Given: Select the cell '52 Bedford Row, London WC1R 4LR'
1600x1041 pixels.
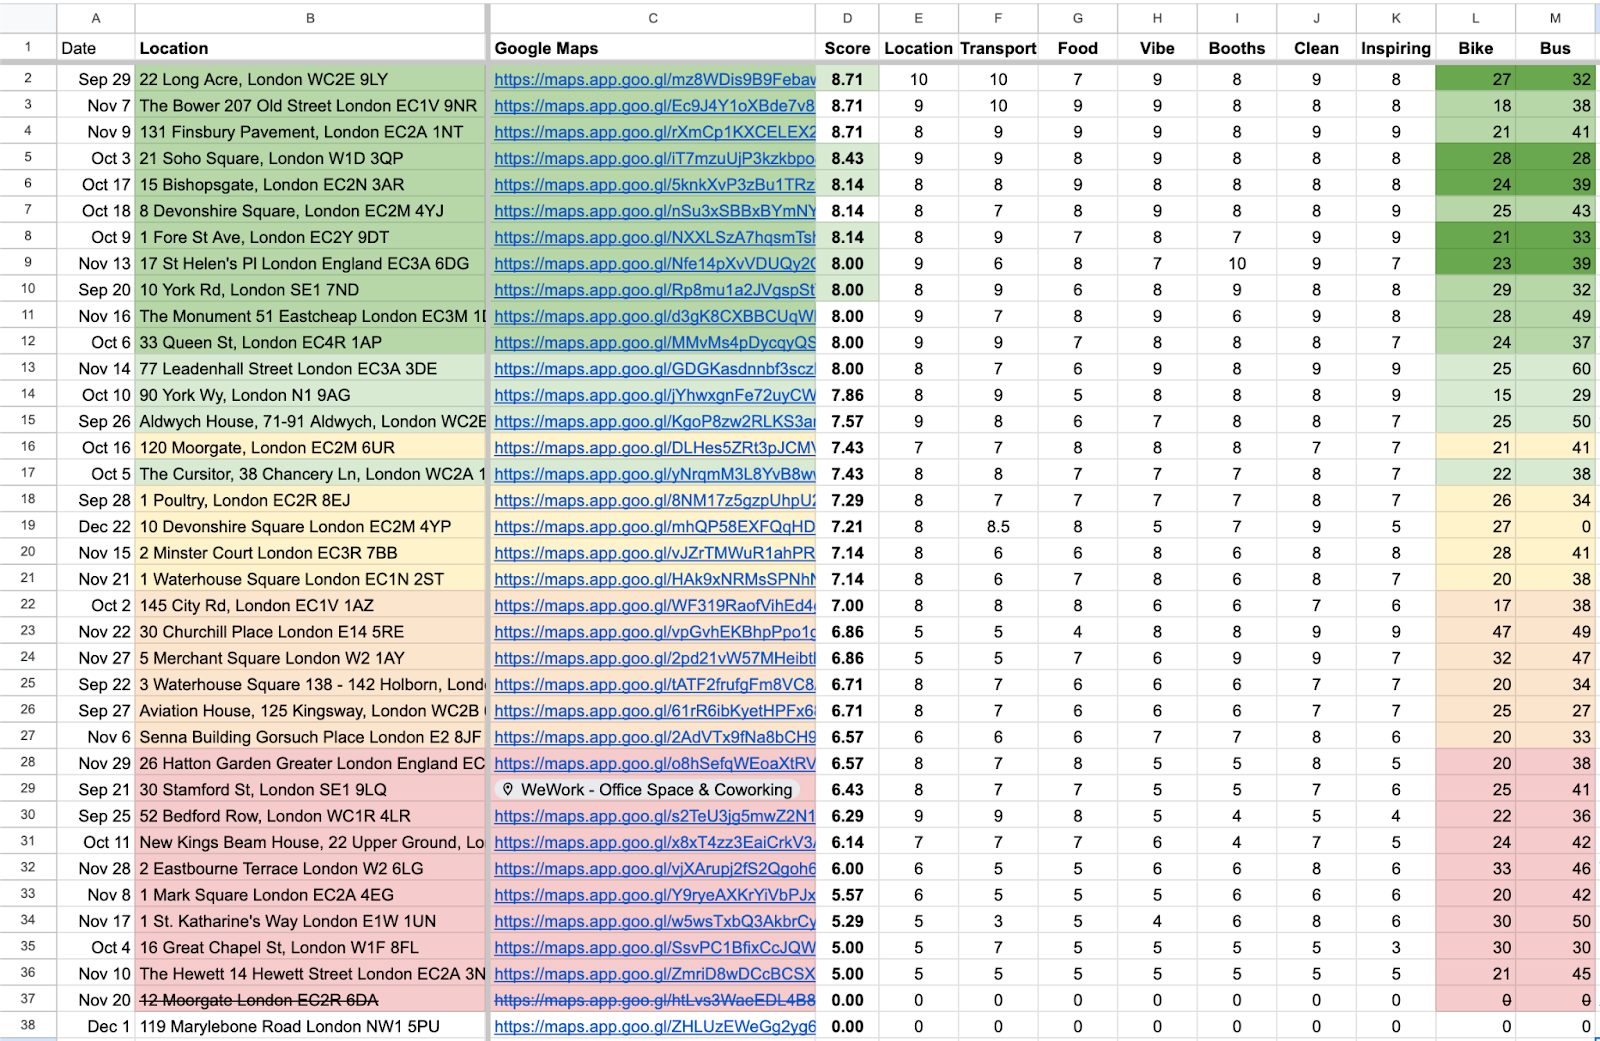Looking at the screenshot, I should [310, 816].
